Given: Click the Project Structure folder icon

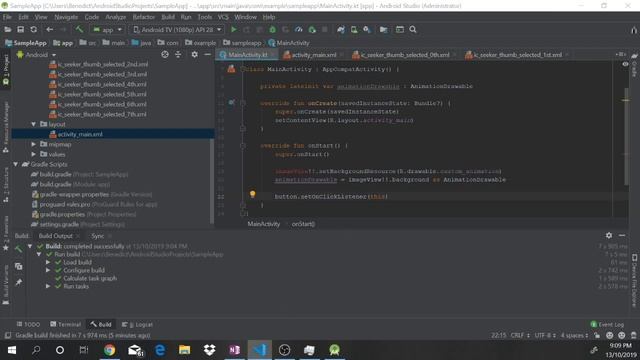Looking at the screenshot, I should tap(383, 29).
